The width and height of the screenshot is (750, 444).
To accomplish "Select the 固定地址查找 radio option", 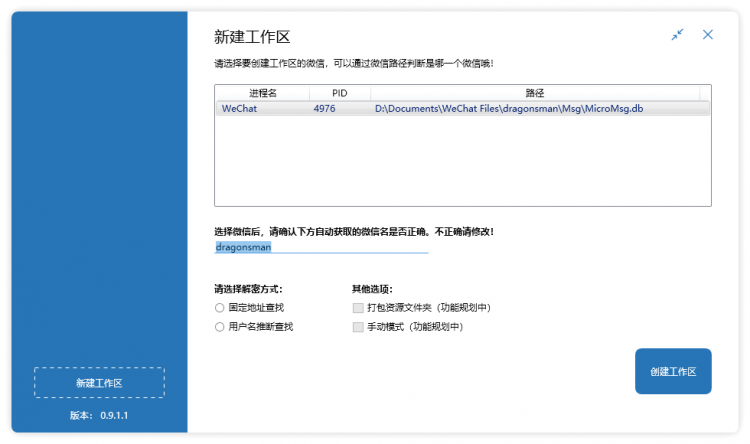I will pos(220,308).
